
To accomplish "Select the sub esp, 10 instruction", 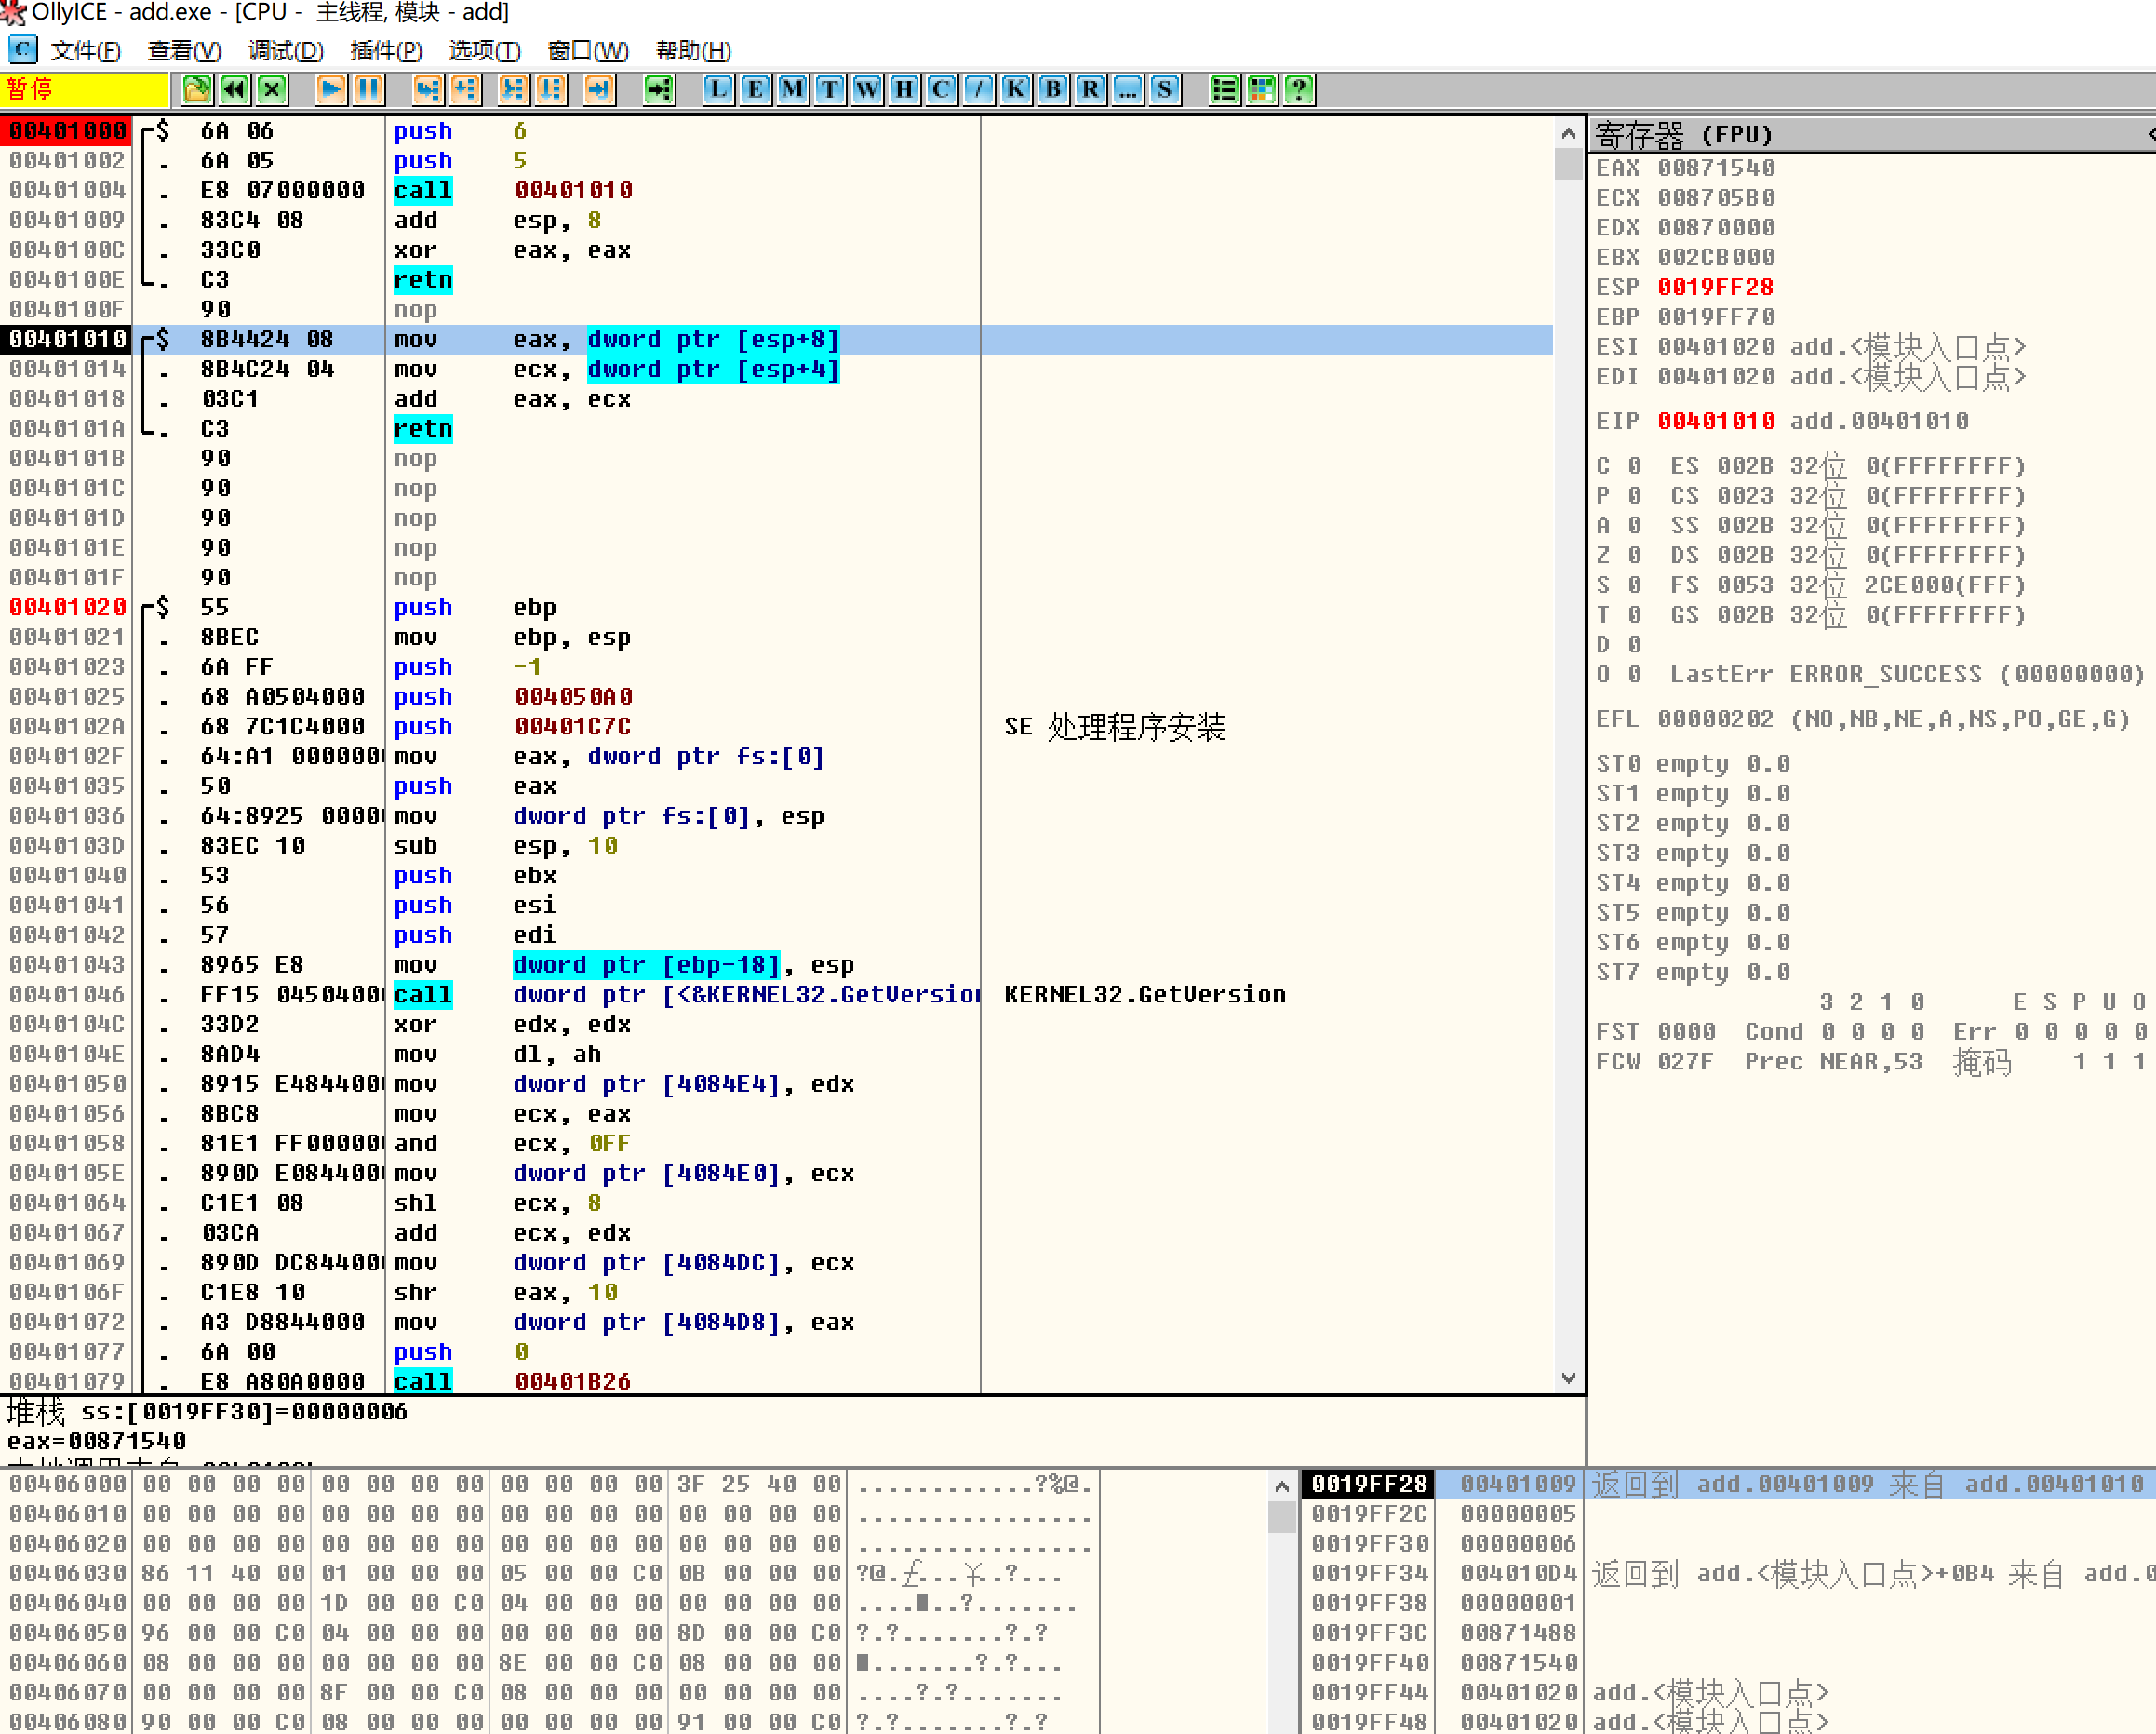I will pyautogui.click(x=776, y=845).
